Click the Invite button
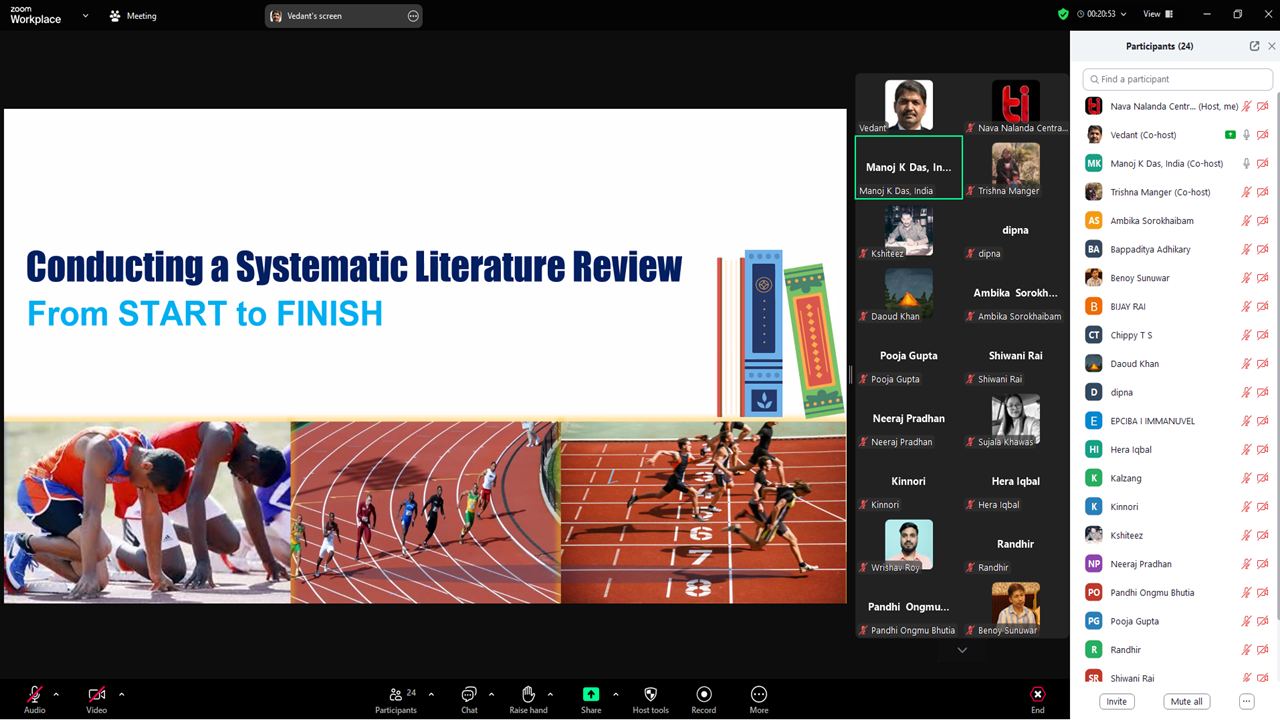The height and width of the screenshot is (720, 1280). pyautogui.click(x=1116, y=701)
